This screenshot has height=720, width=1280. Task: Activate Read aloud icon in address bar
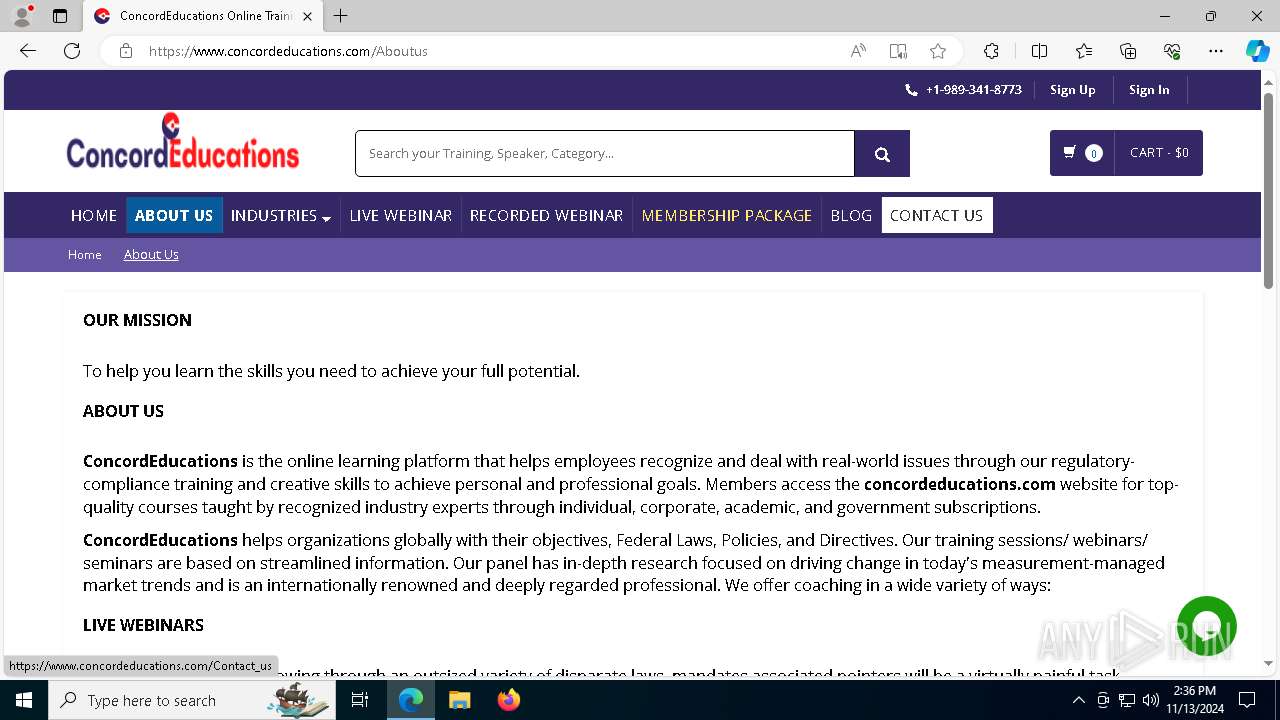tap(858, 51)
